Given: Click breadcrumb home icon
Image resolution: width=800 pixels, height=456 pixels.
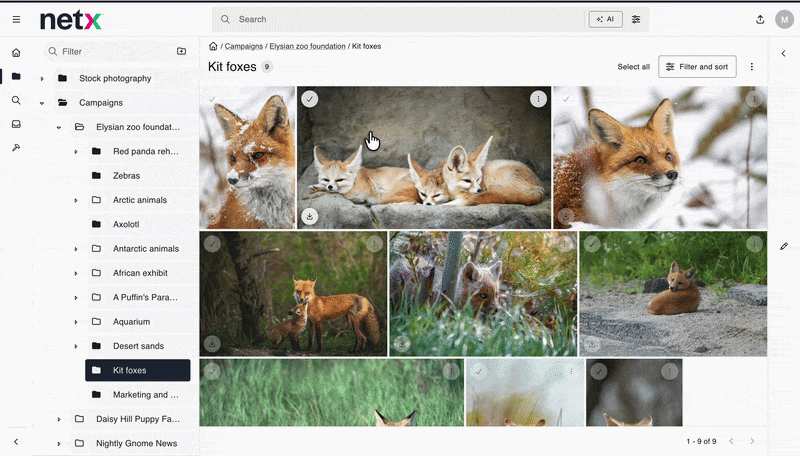Looking at the screenshot, I should [213, 46].
